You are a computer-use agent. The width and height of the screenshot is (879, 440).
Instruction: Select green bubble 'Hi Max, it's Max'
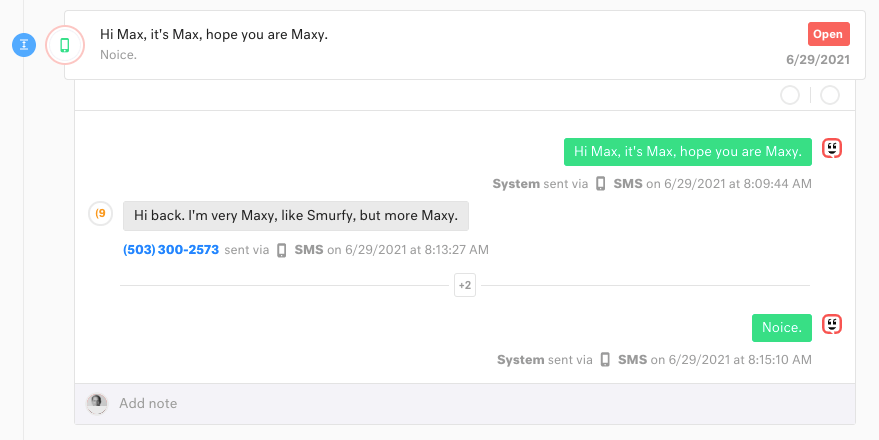point(687,152)
